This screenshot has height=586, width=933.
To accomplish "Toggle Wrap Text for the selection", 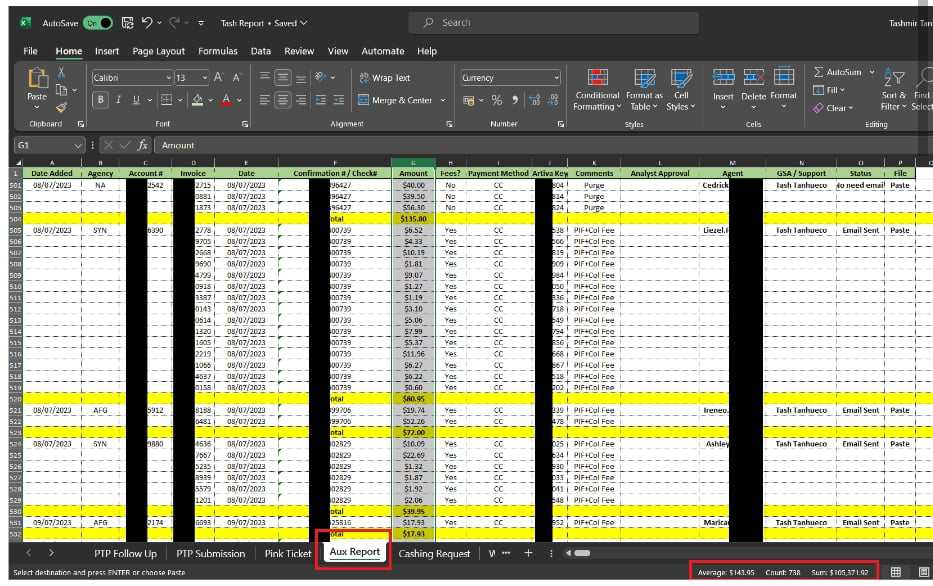I will 384,77.
